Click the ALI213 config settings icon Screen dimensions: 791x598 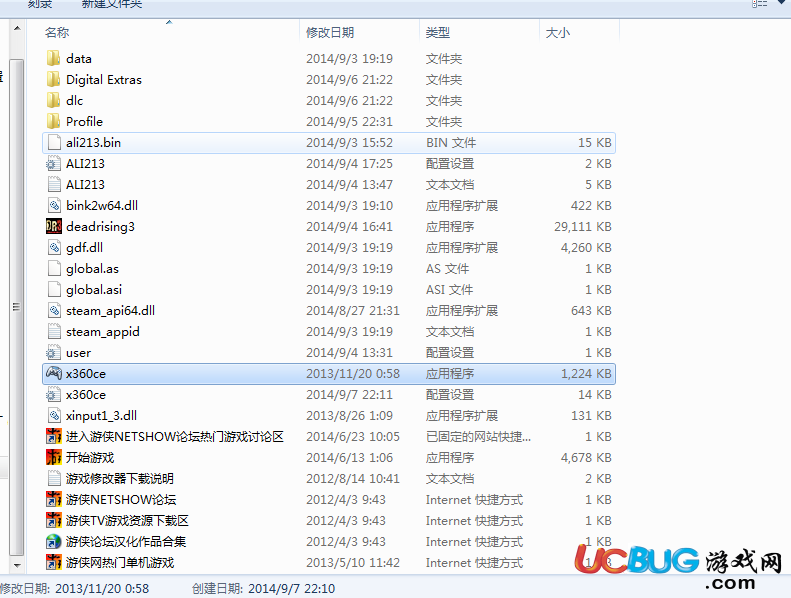(53, 164)
